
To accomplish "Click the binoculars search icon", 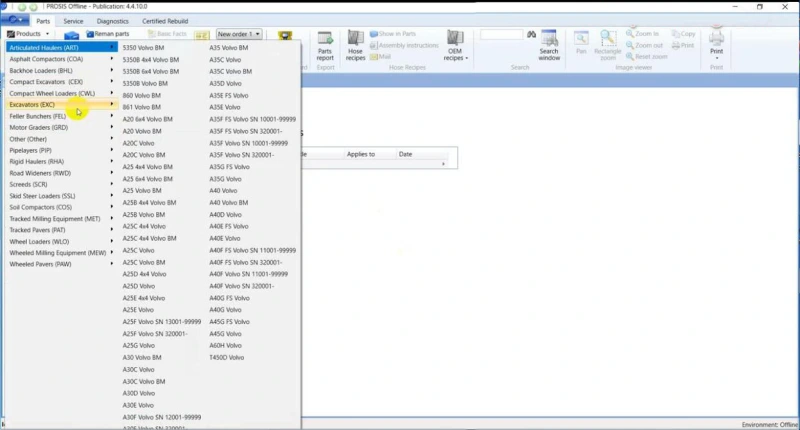I will [532, 34].
